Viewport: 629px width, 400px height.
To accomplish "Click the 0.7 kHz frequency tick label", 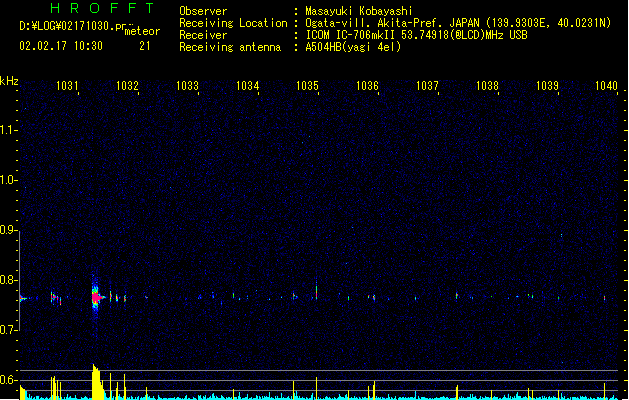I will 8,330.
